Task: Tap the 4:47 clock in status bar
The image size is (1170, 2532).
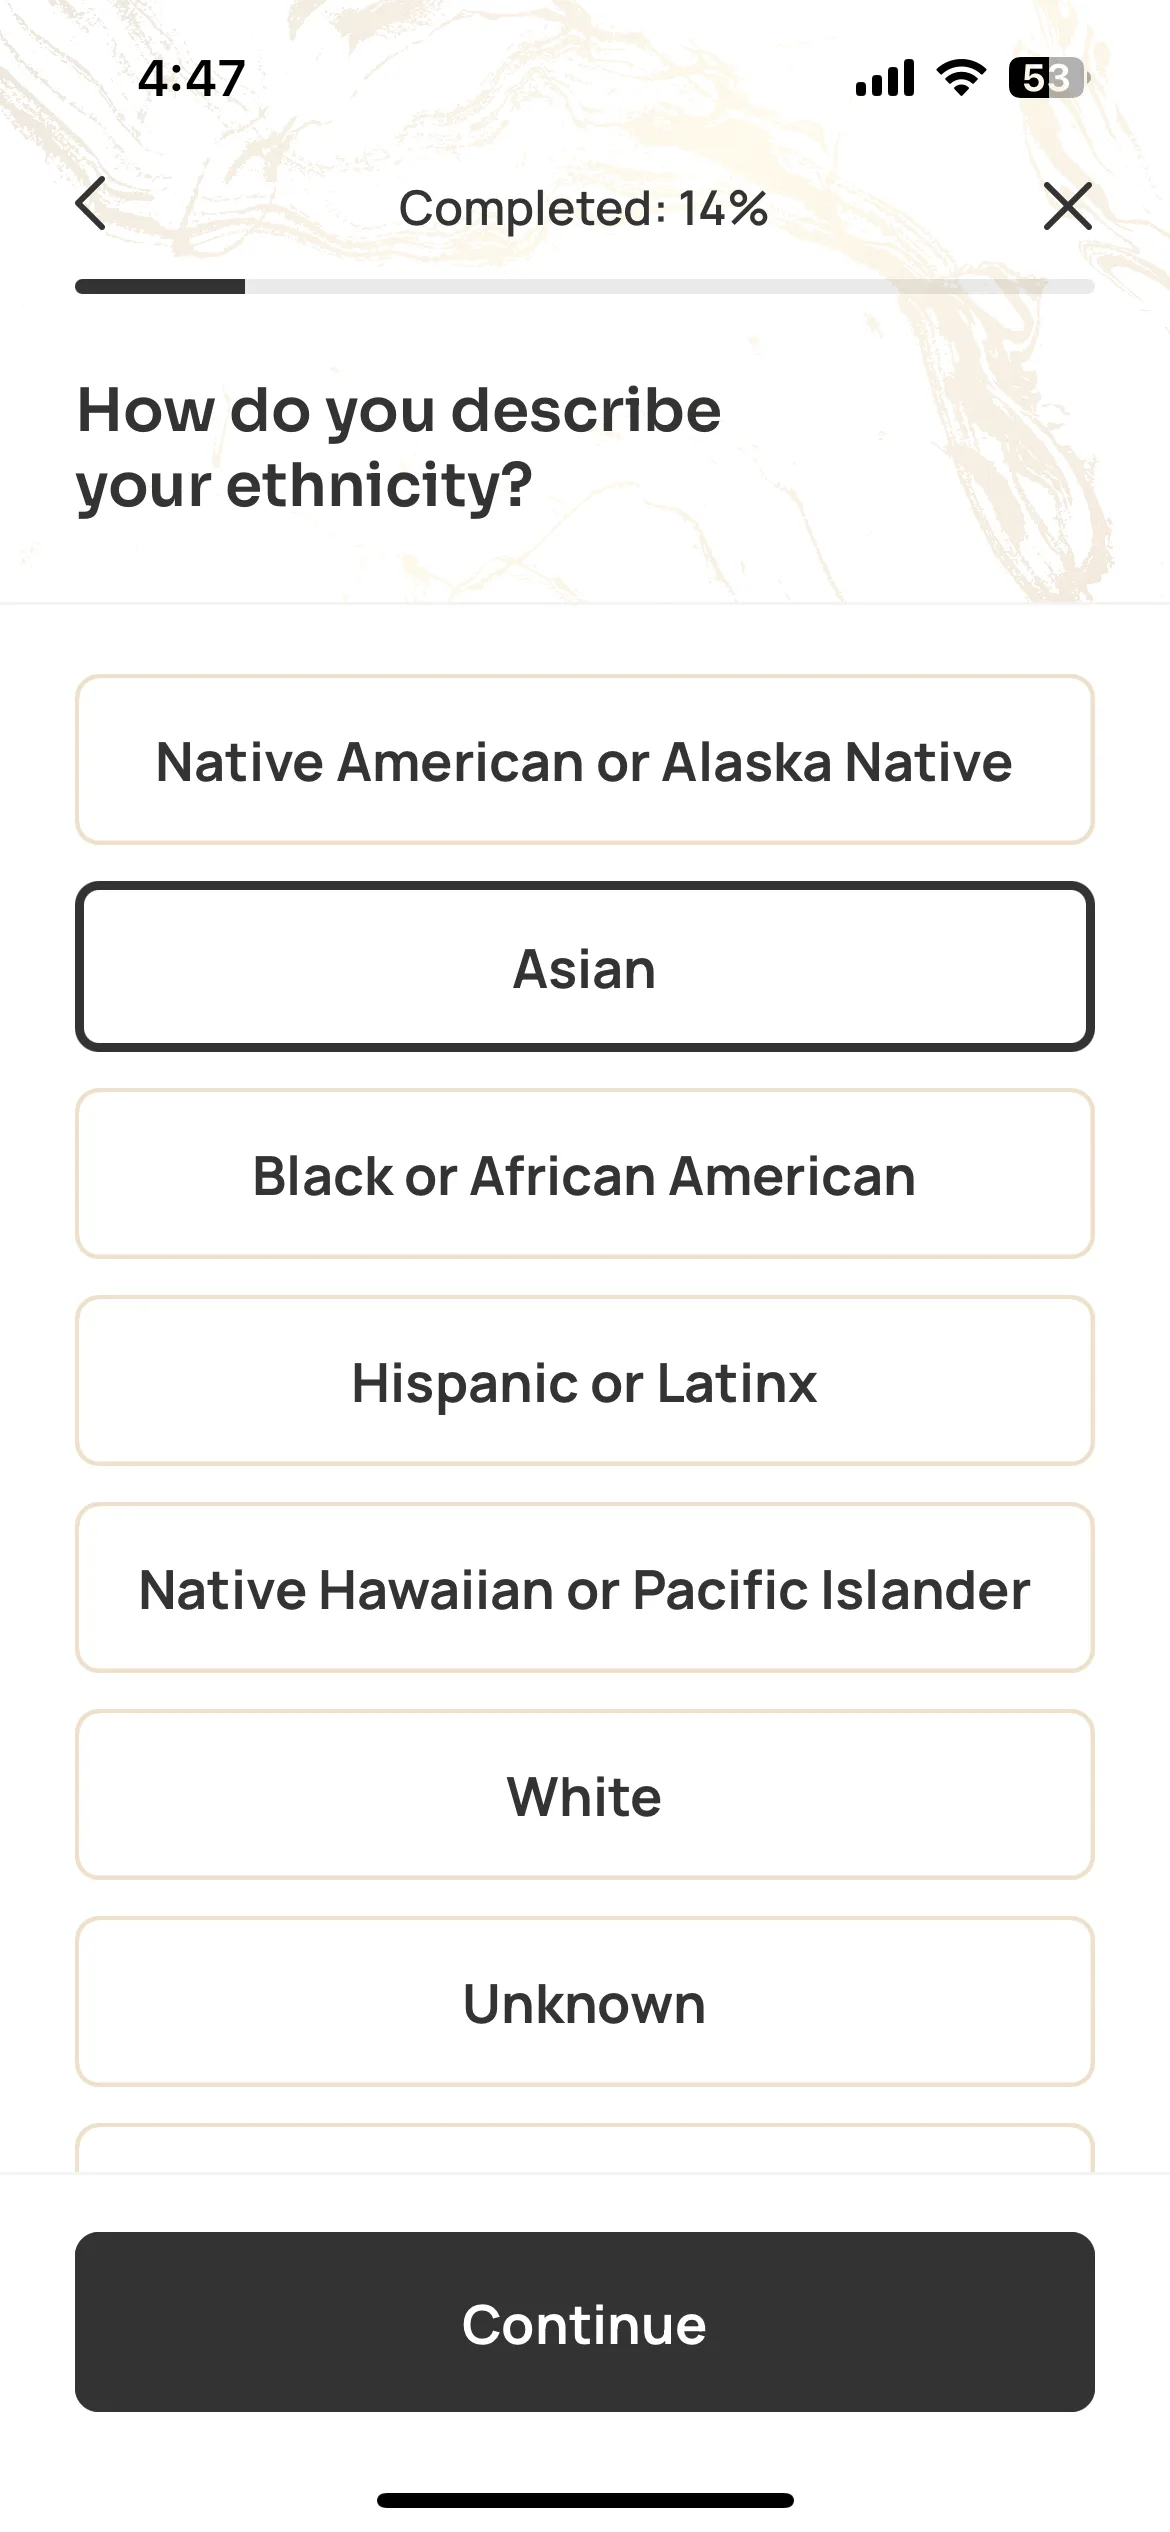Action: click(x=192, y=78)
